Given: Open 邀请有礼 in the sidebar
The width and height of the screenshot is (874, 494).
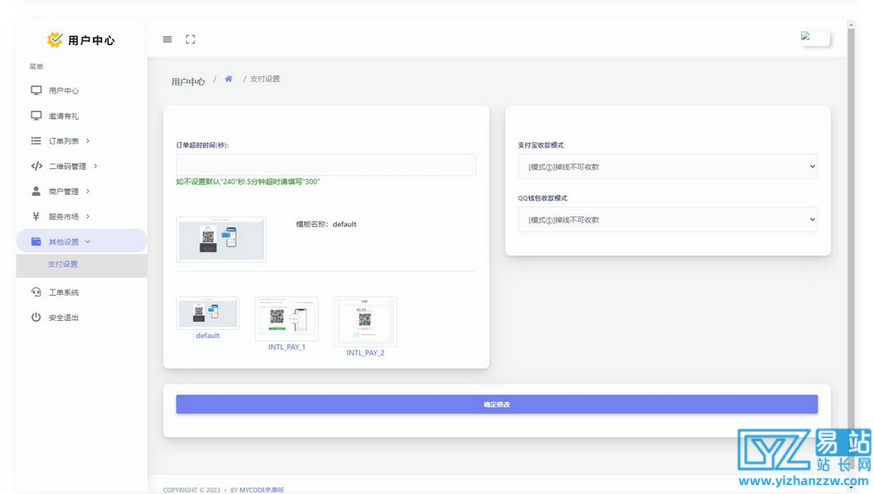Looking at the screenshot, I should [x=64, y=116].
